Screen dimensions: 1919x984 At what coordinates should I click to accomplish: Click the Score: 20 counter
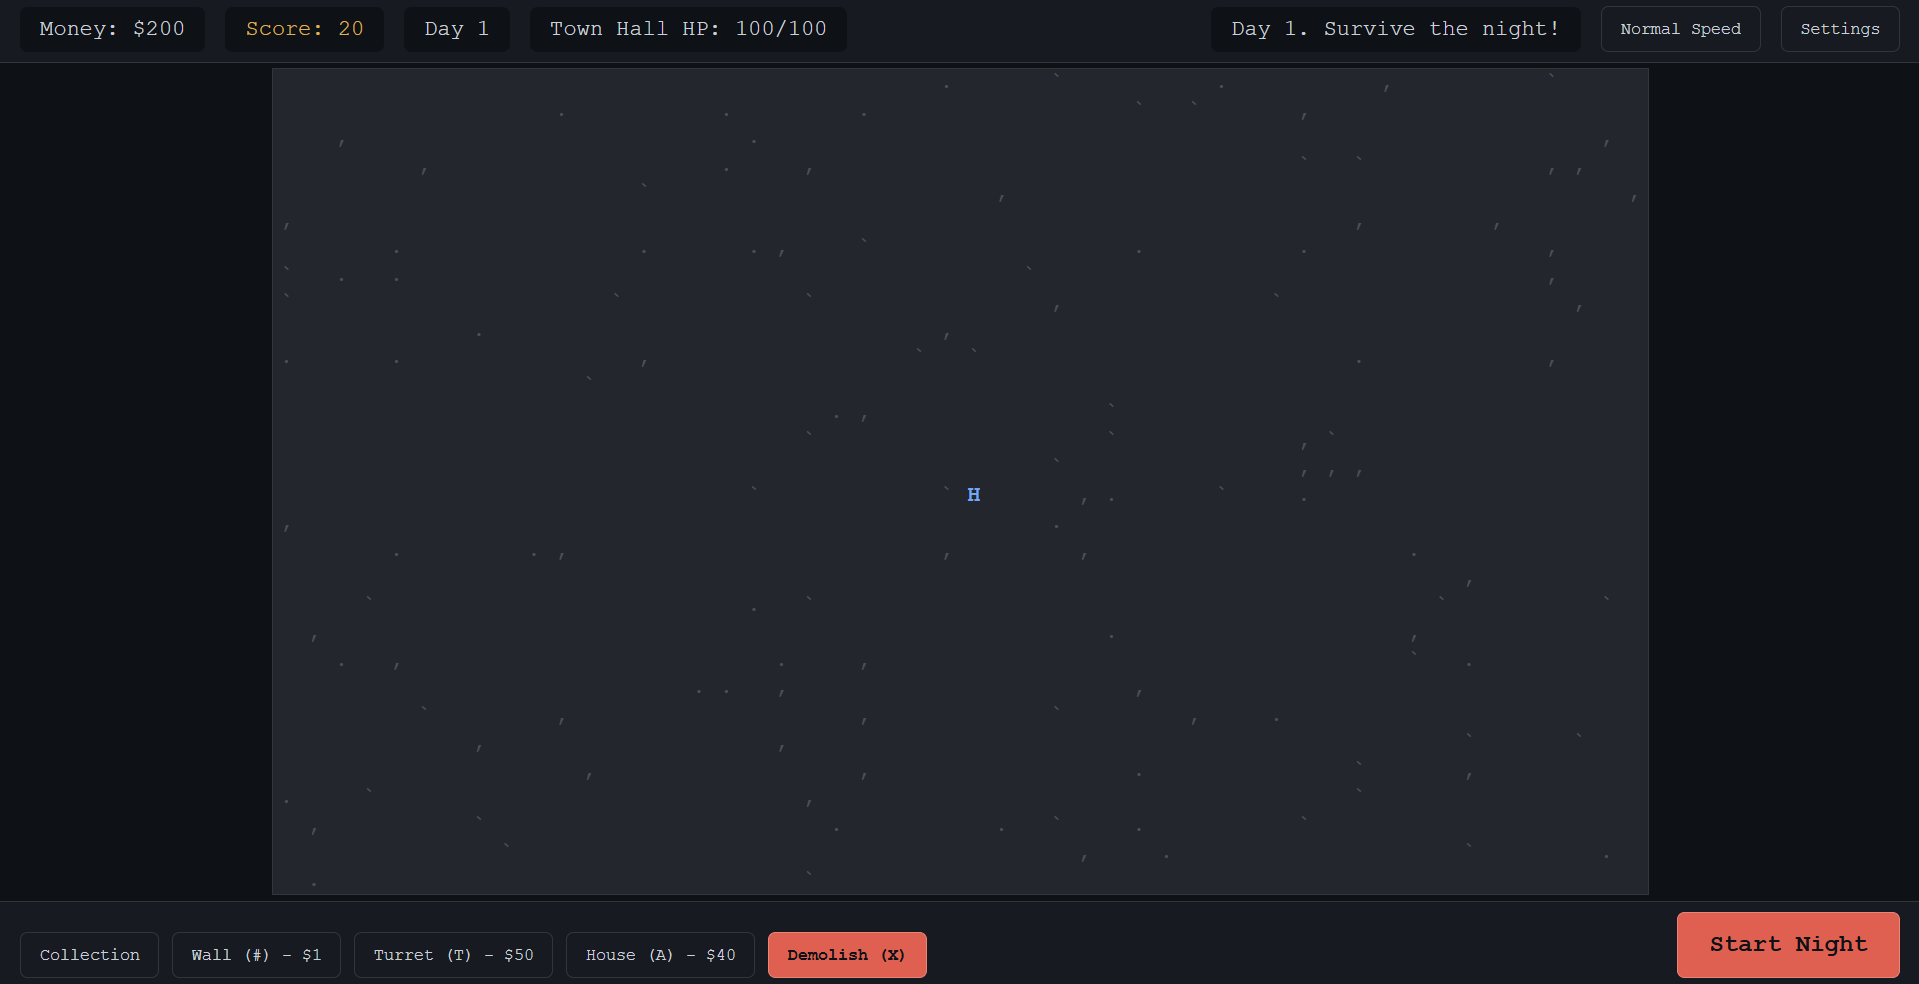click(x=304, y=29)
